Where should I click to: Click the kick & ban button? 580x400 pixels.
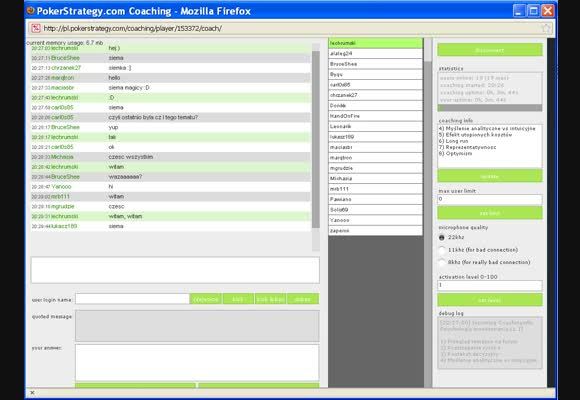click(x=270, y=299)
